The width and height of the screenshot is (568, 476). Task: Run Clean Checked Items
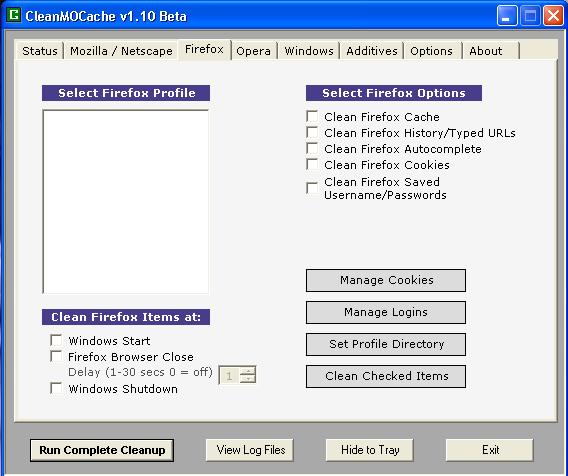tap(386, 376)
